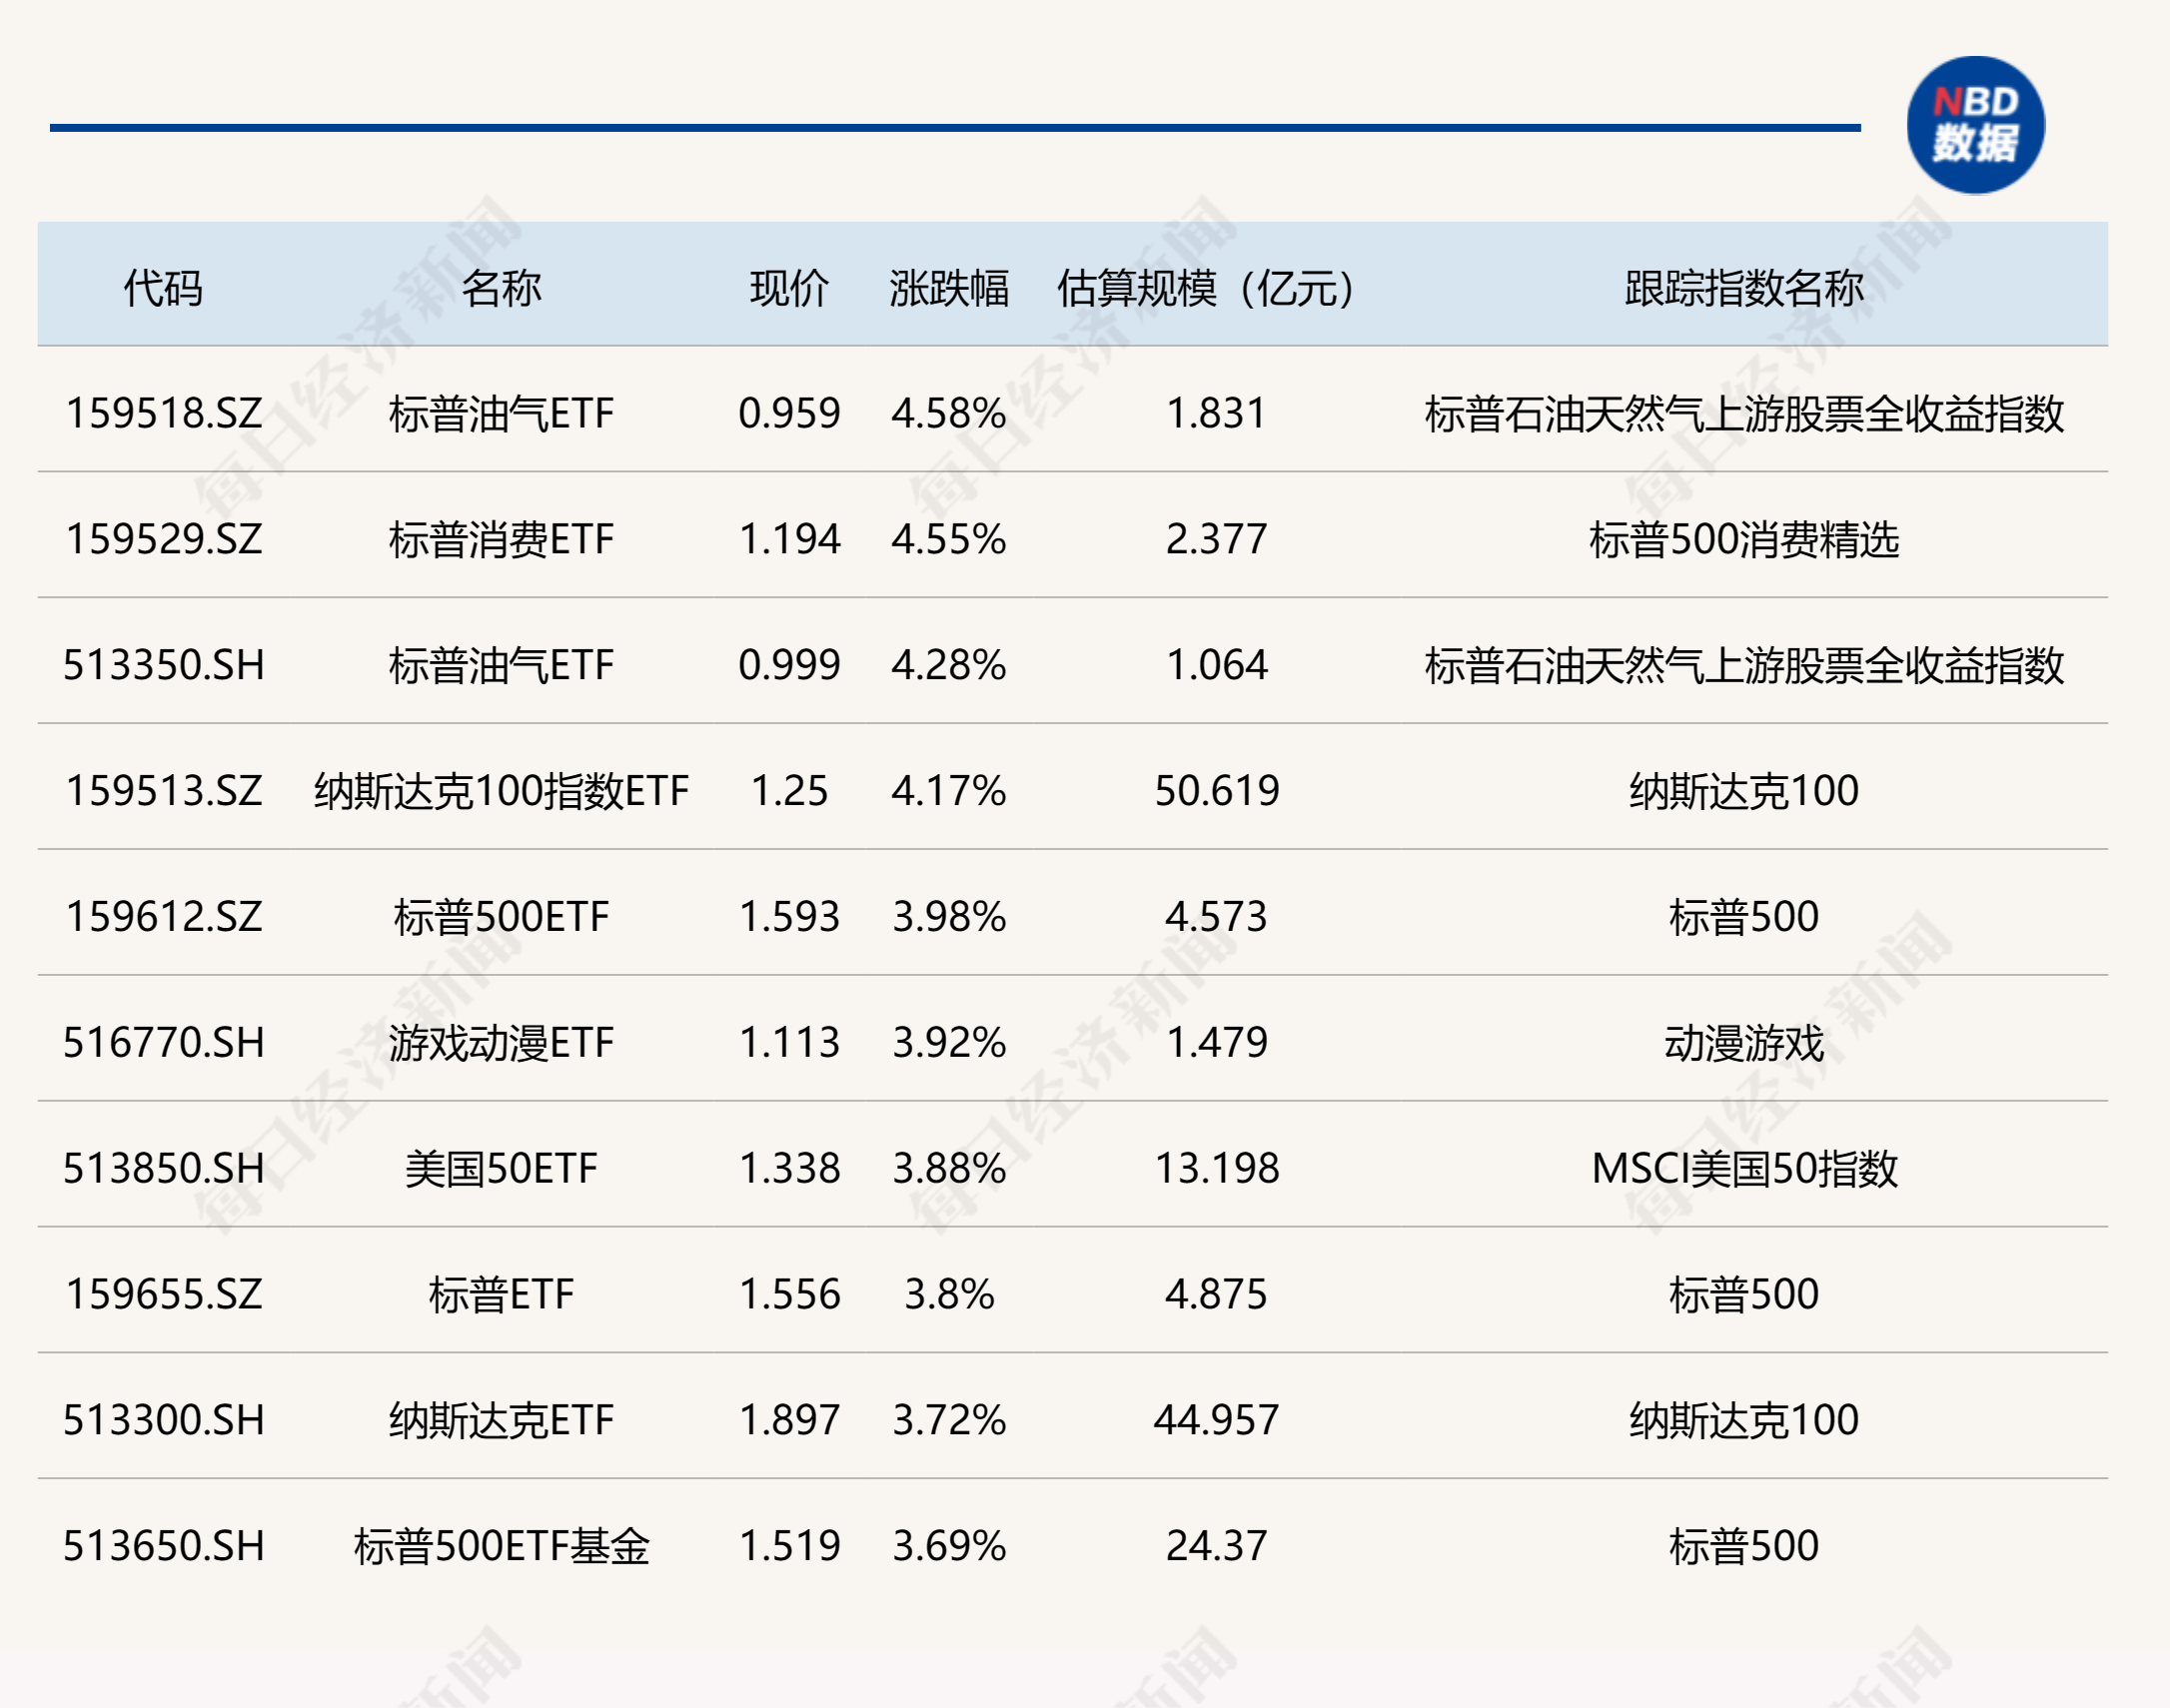Click the 名称 column header
Viewport: 2170px width, 1708px height.
tap(501, 288)
